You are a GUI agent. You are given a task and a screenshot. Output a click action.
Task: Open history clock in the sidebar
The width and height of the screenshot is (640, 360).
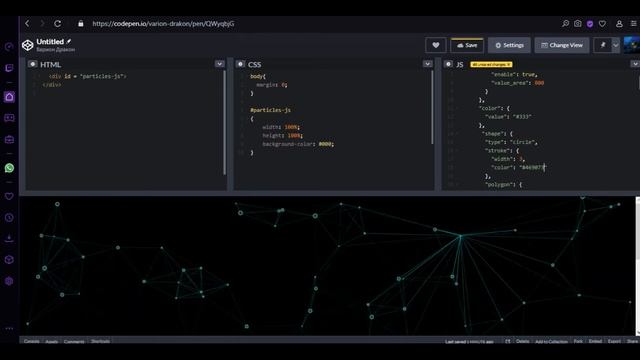click(9, 218)
